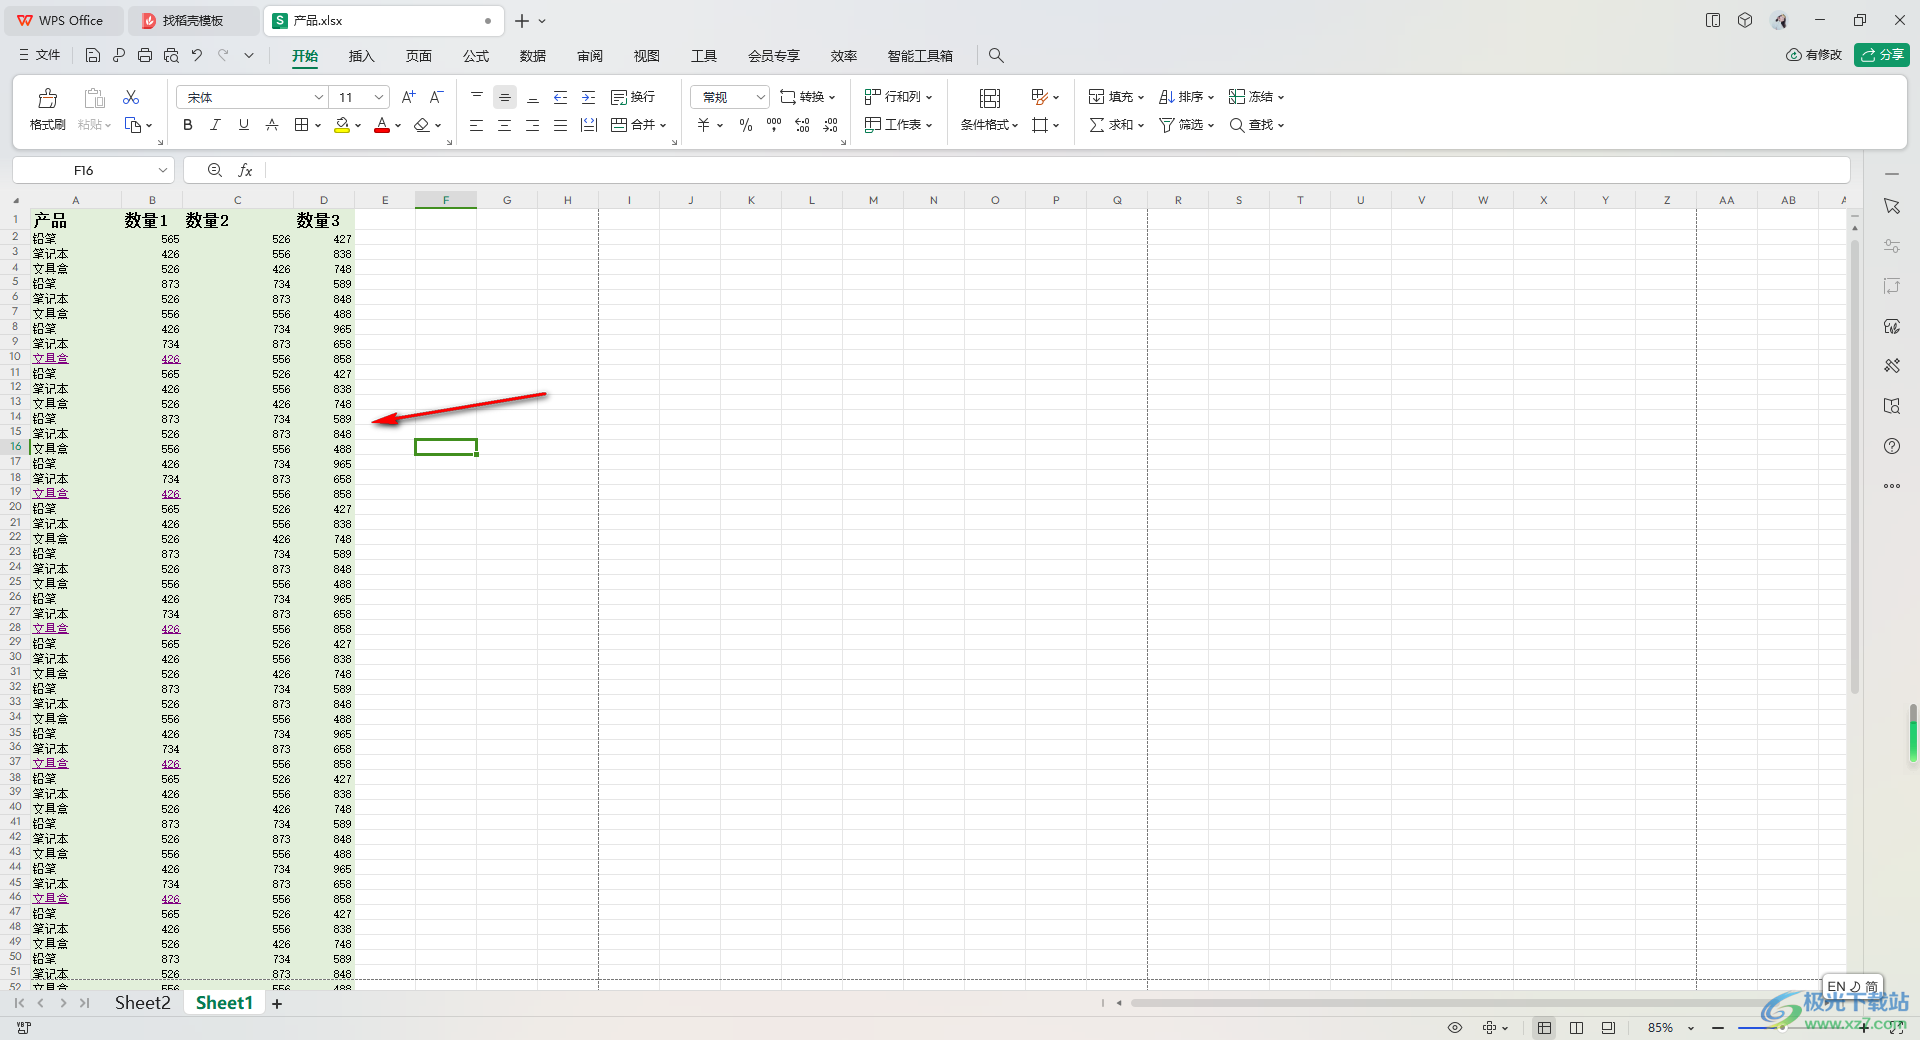1920x1040 pixels.
Task: Click the decrease indent icon
Action: point(561,97)
